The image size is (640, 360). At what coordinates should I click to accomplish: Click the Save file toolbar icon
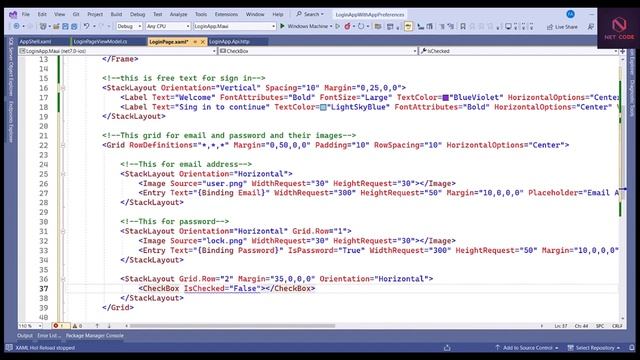coord(65,26)
